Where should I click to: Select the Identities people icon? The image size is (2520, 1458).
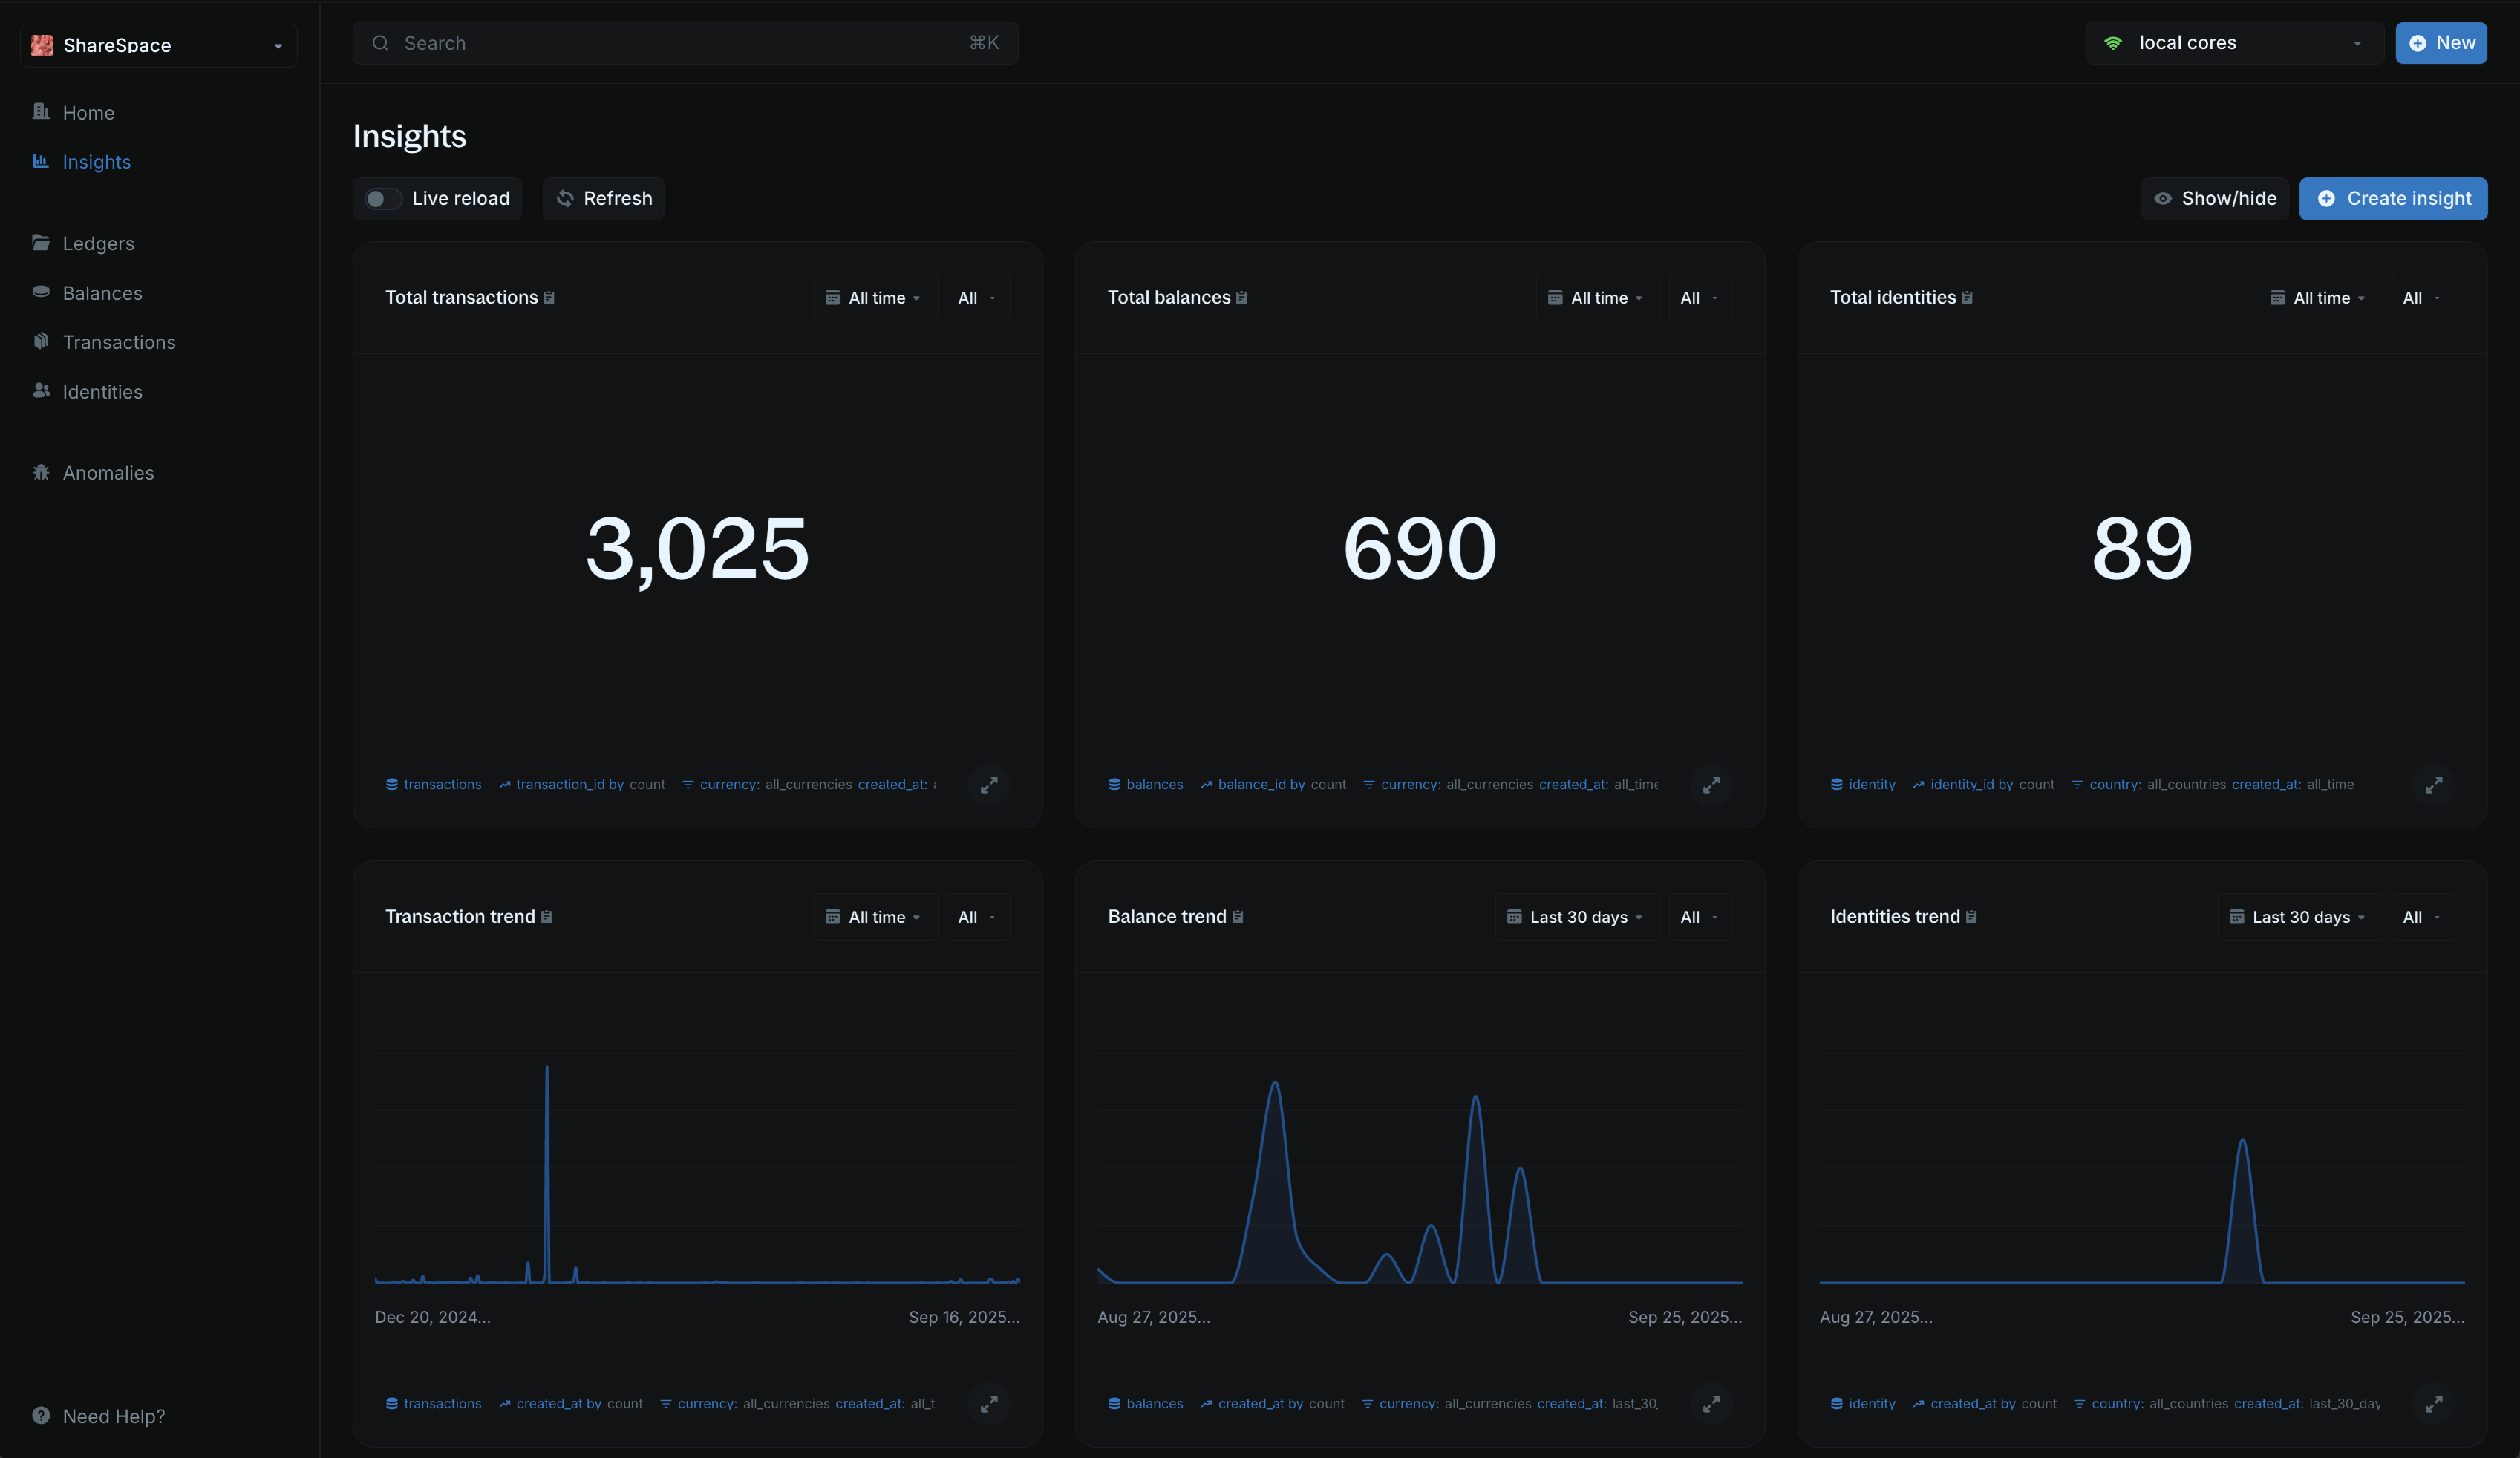pos(41,391)
